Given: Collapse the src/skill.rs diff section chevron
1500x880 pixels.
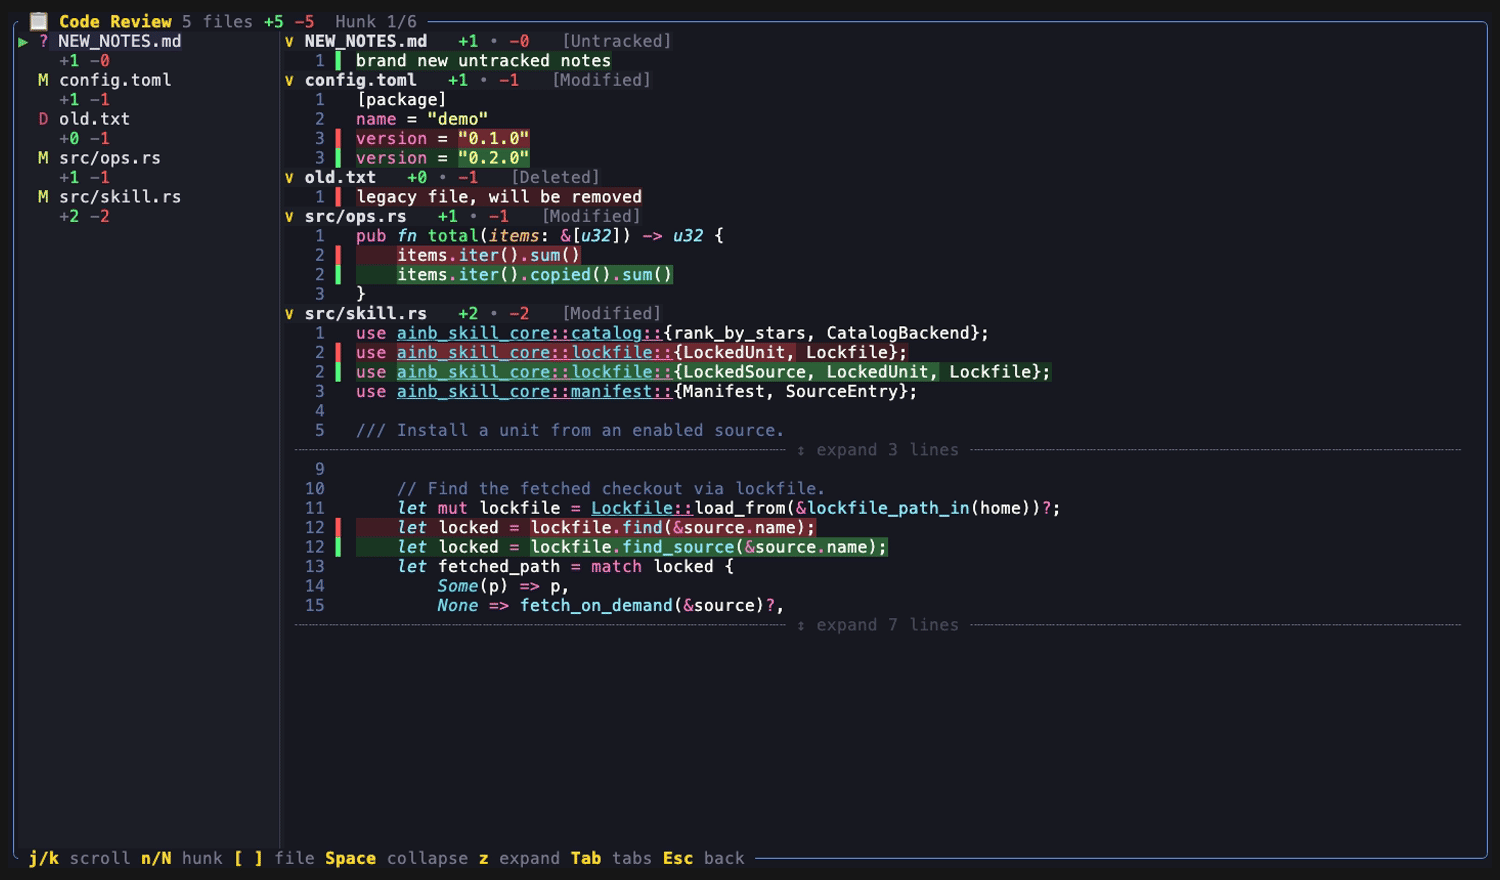Looking at the screenshot, I should click(x=289, y=313).
